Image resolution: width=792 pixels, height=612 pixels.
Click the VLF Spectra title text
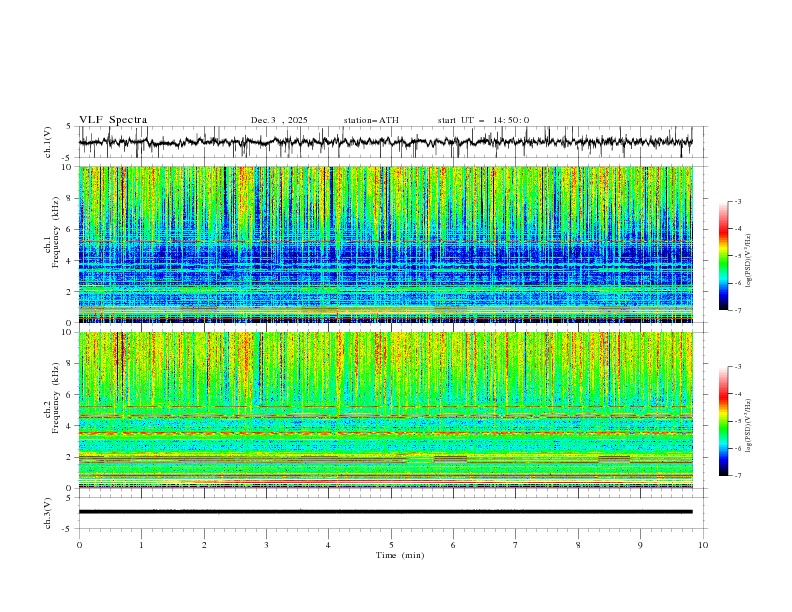click(113, 120)
